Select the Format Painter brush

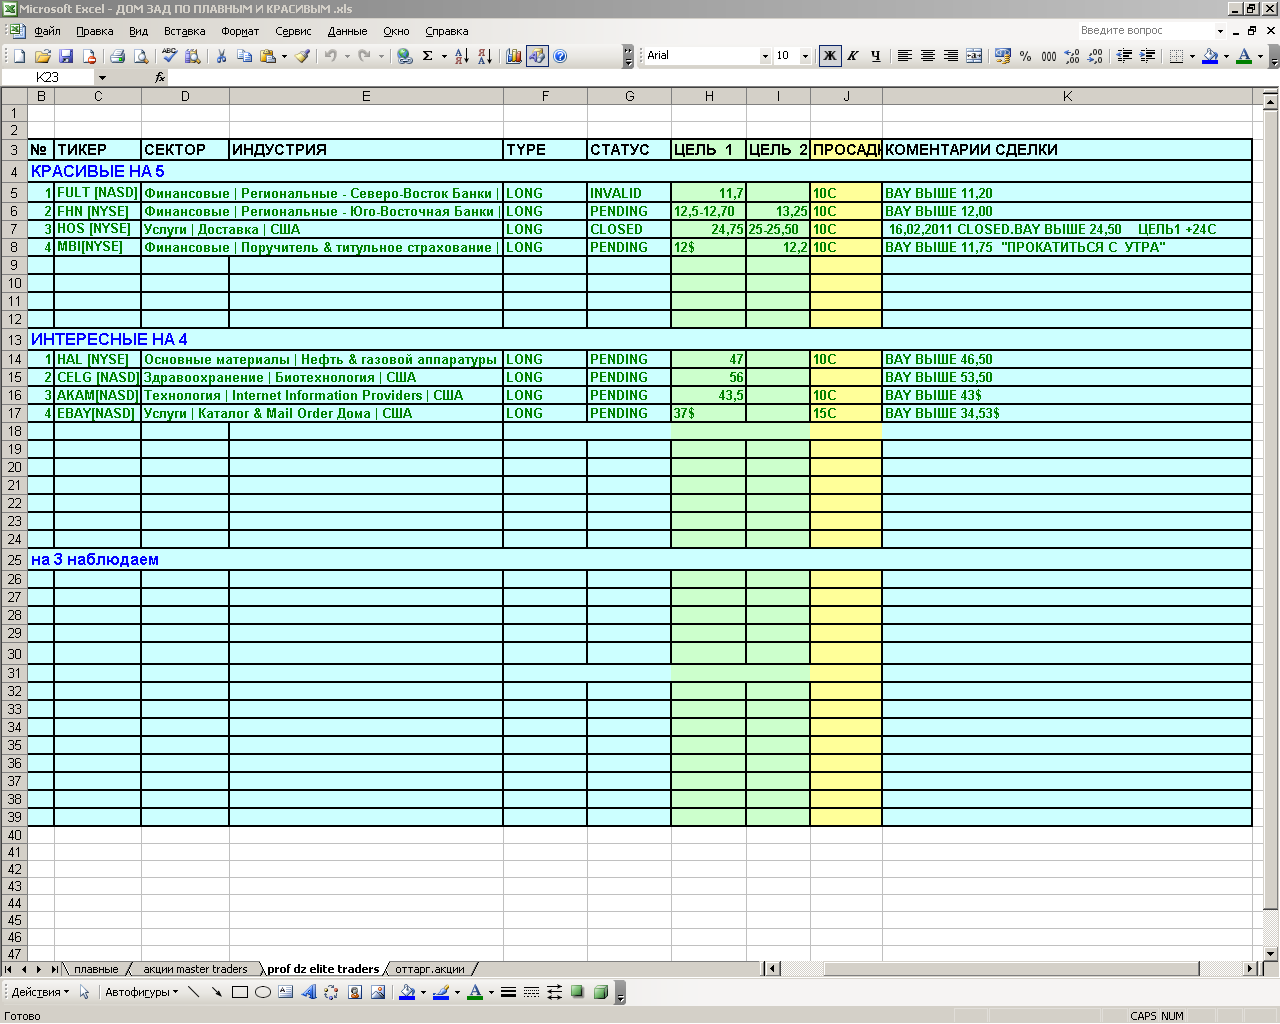pyautogui.click(x=303, y=56)
